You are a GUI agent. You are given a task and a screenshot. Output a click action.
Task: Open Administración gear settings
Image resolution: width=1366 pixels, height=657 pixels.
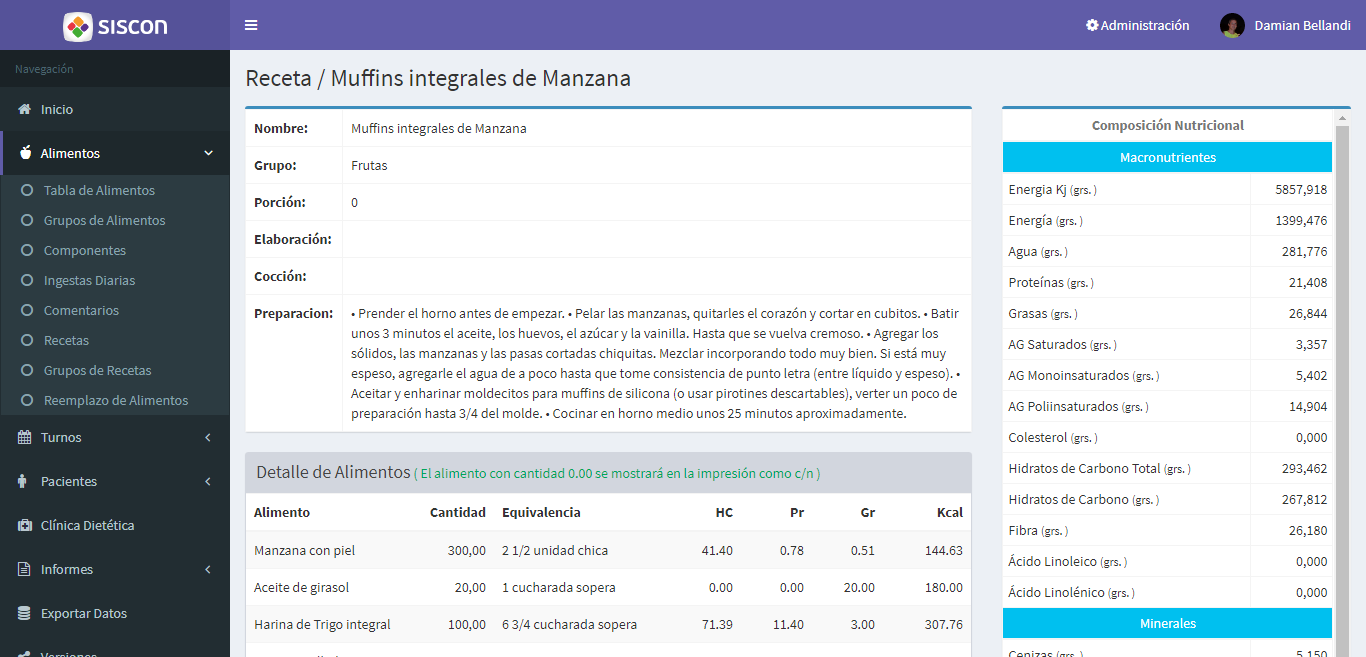coord(1092,25)
